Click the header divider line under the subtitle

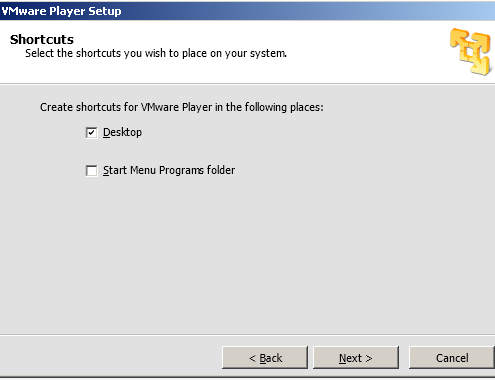(x=247, y=84)
